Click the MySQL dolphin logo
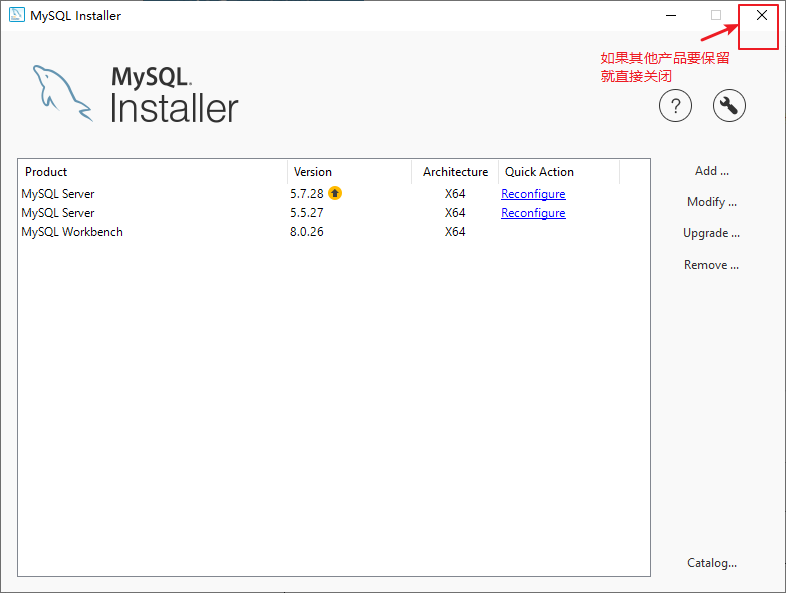 63,94
